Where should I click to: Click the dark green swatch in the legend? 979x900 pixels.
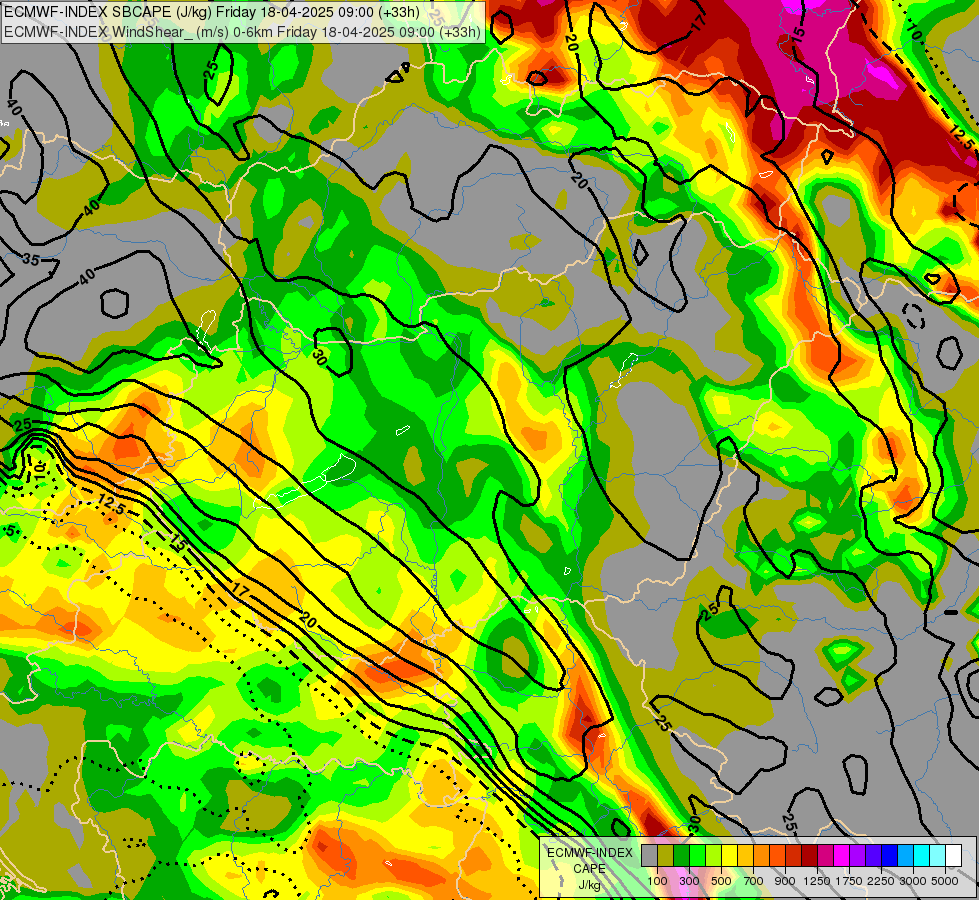pyautogui.click(x=681, y=856)
